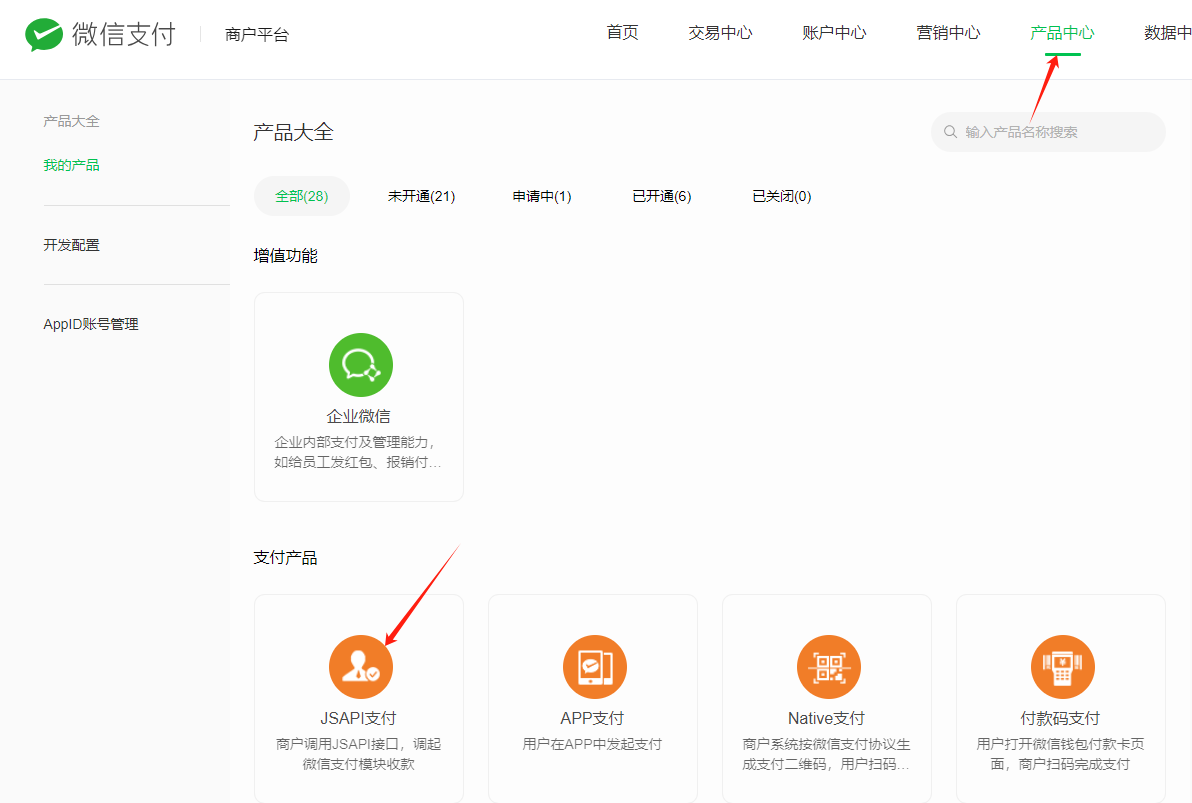Filter by 申请中(1) tab
The width and height of the screenshot is (1192, 803).
pos(542,196)
